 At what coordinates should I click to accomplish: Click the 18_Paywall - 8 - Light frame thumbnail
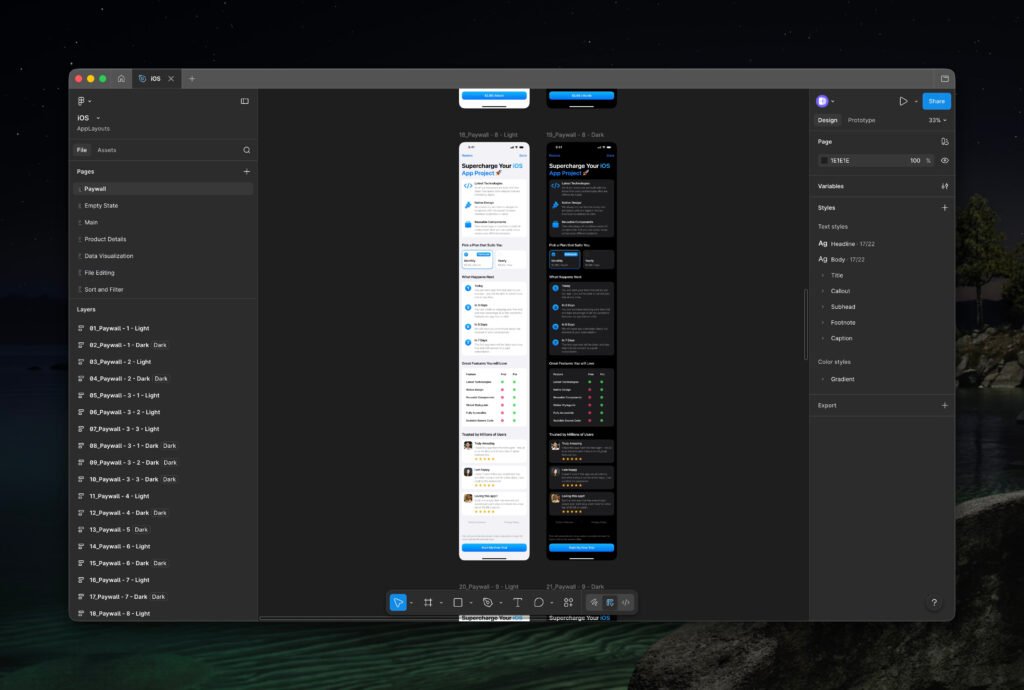coord(494,351)
